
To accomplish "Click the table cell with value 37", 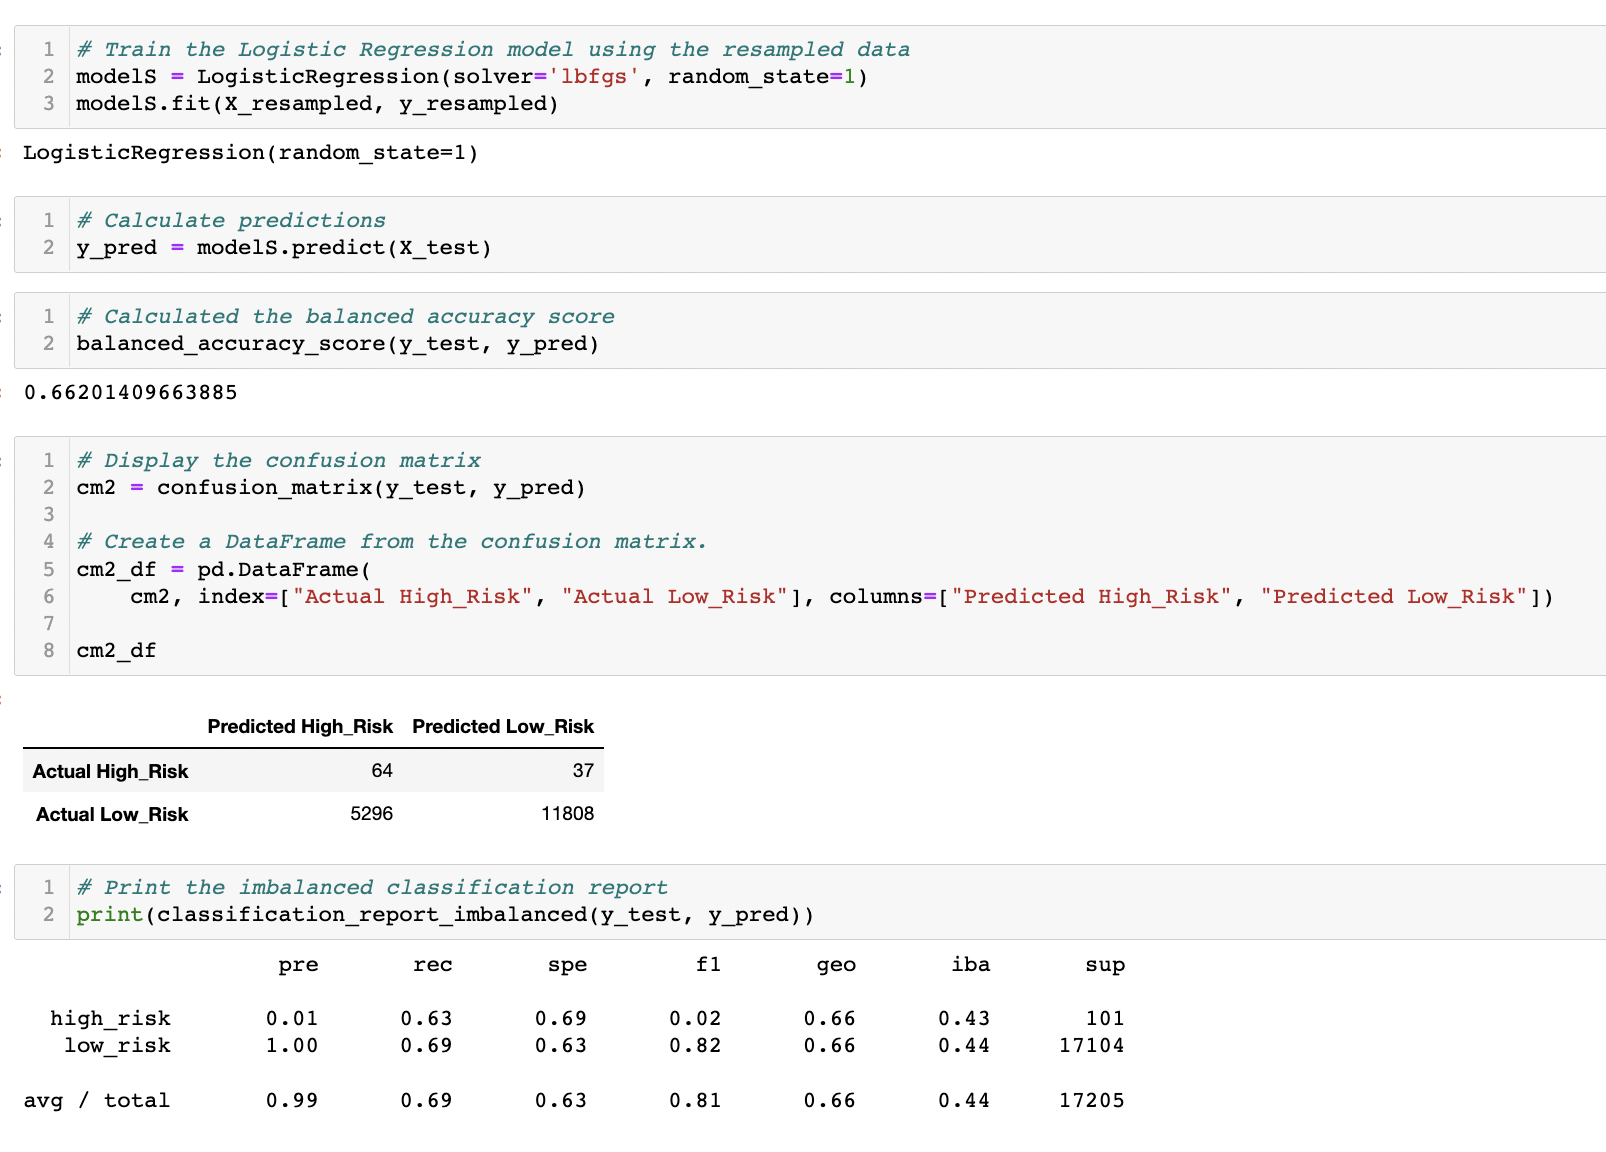I will [x=583, y=771].
